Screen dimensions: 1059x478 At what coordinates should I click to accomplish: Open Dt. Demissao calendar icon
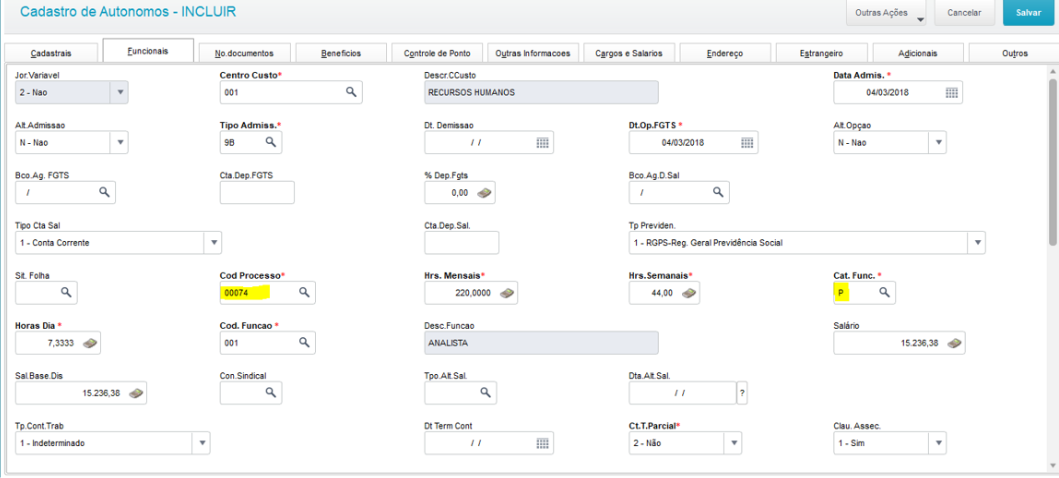point(543,142)
